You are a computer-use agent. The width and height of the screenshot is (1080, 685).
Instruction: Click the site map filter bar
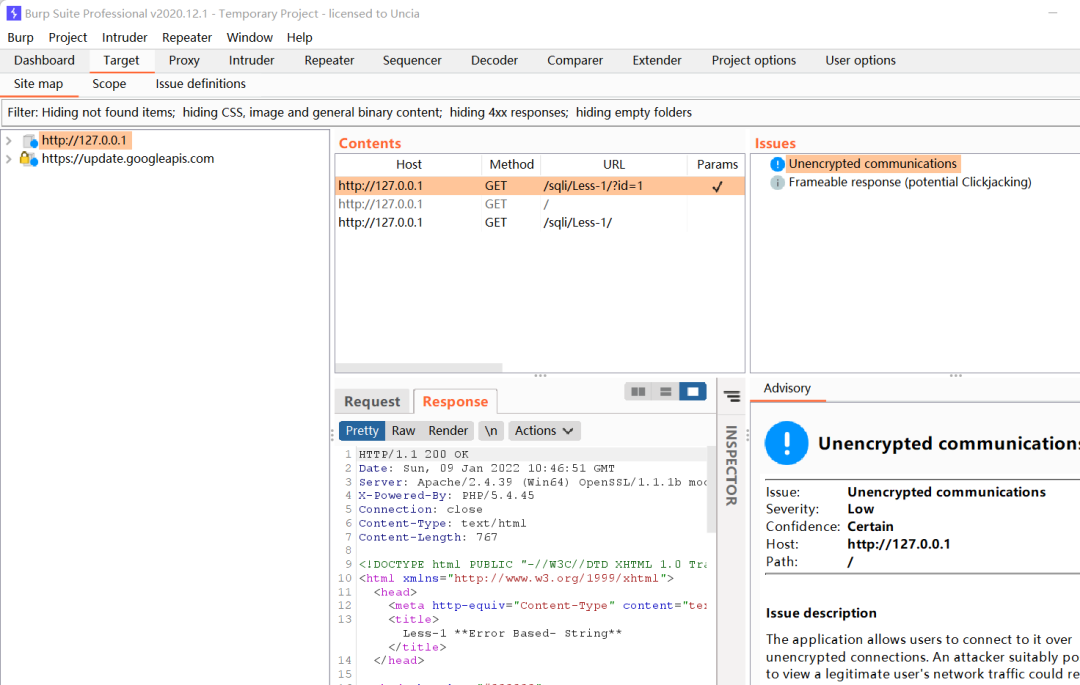[x=540, y=113]
